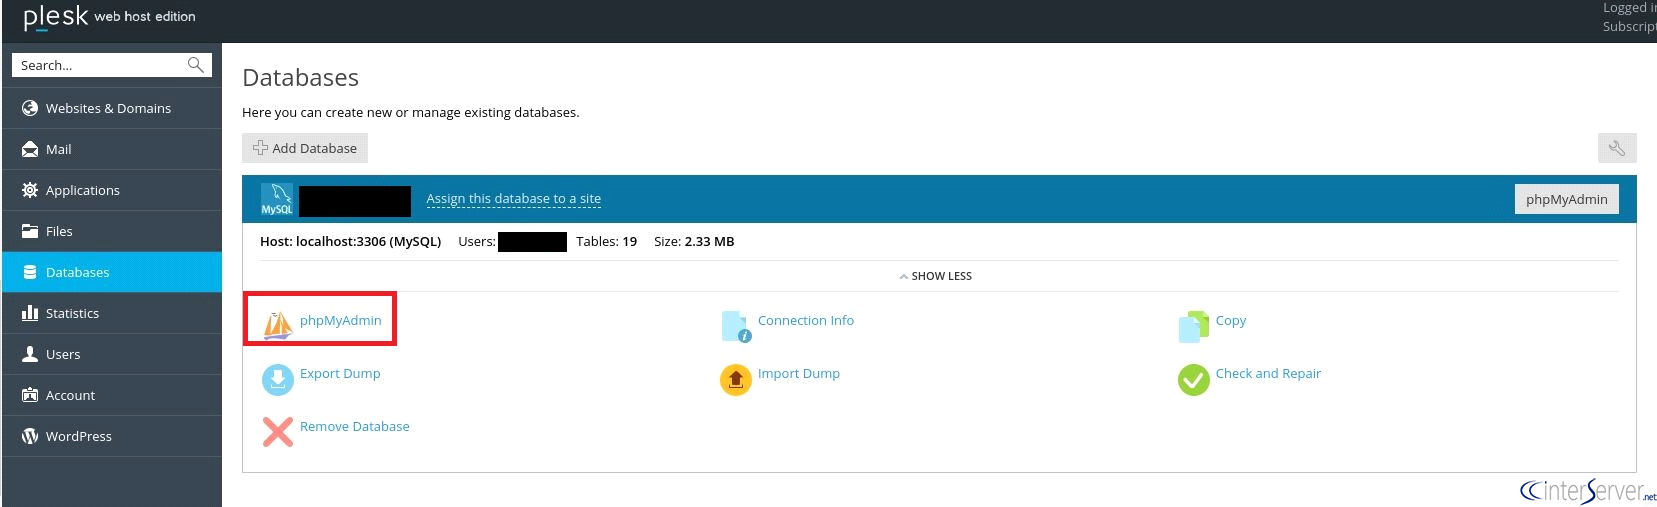Image resolution: width=1657 pixels, height=507 pixels.
Task: Click the Host: localhost:3306 (MySQL) text
Action: pyautogui.click(x=350, y=241)
